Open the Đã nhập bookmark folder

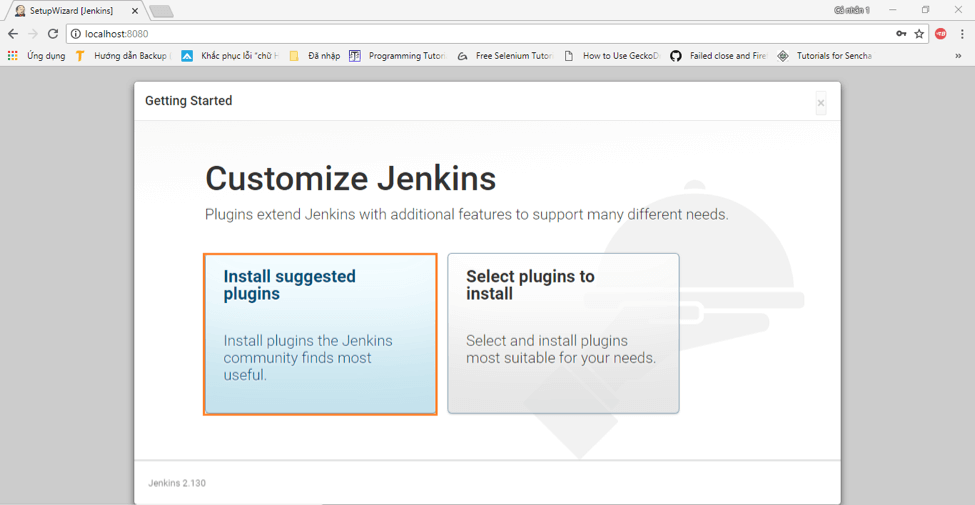click(x=315, y=56)
